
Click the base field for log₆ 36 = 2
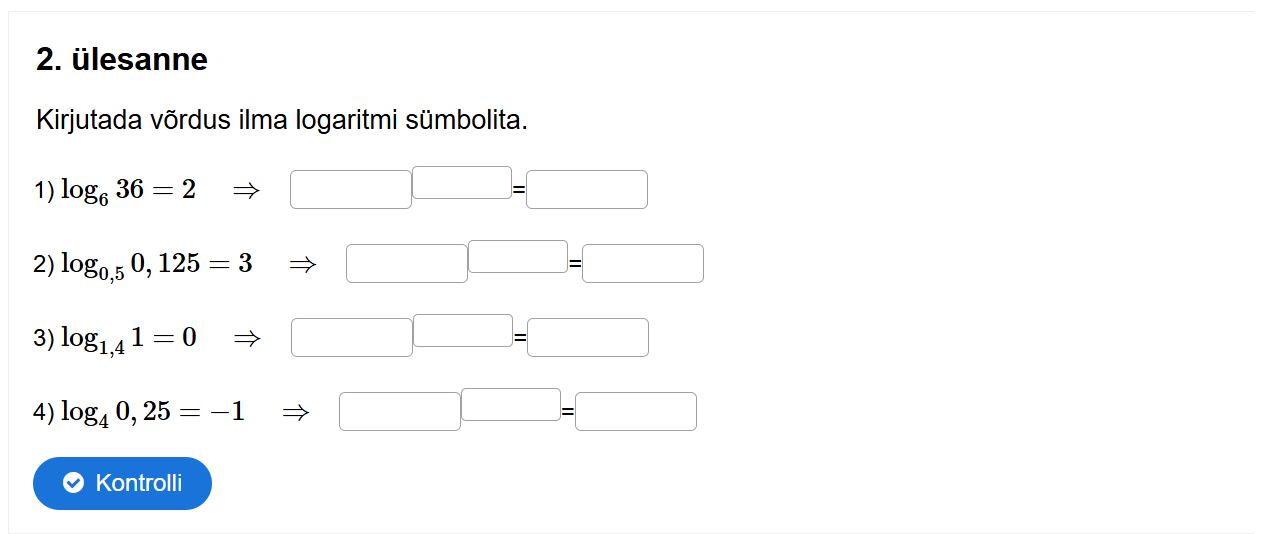(351, 190)
